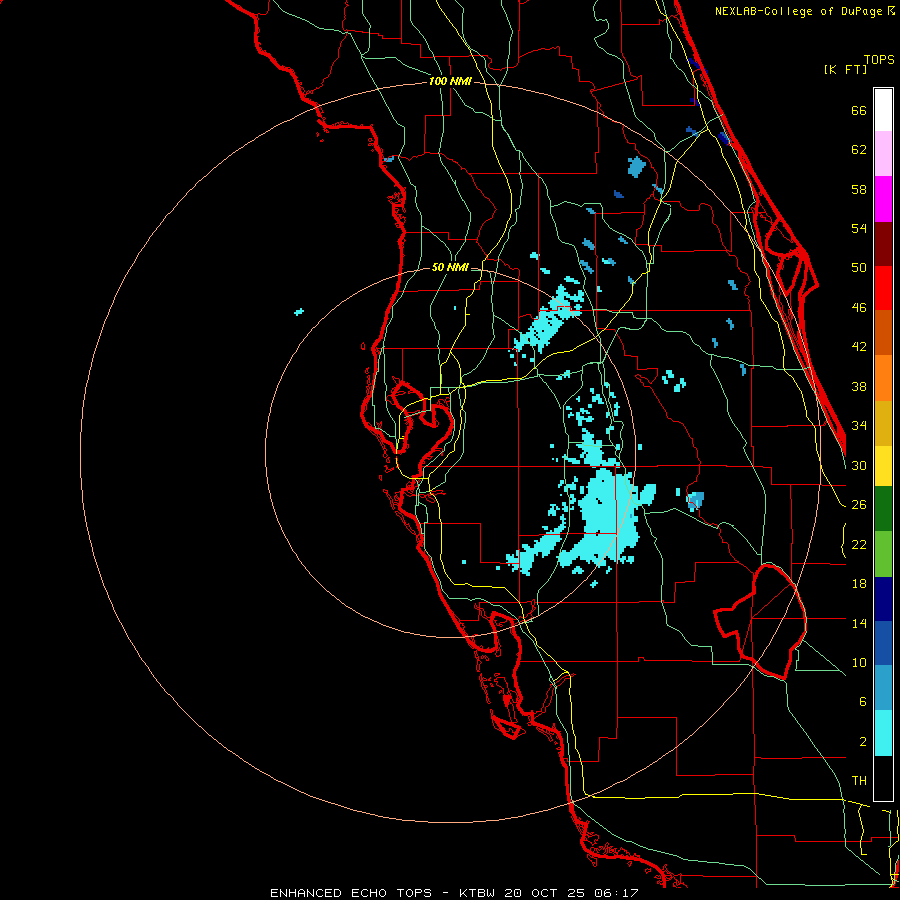Click the '38' legend value
The image size is (900, 900).
coord(859,386)
